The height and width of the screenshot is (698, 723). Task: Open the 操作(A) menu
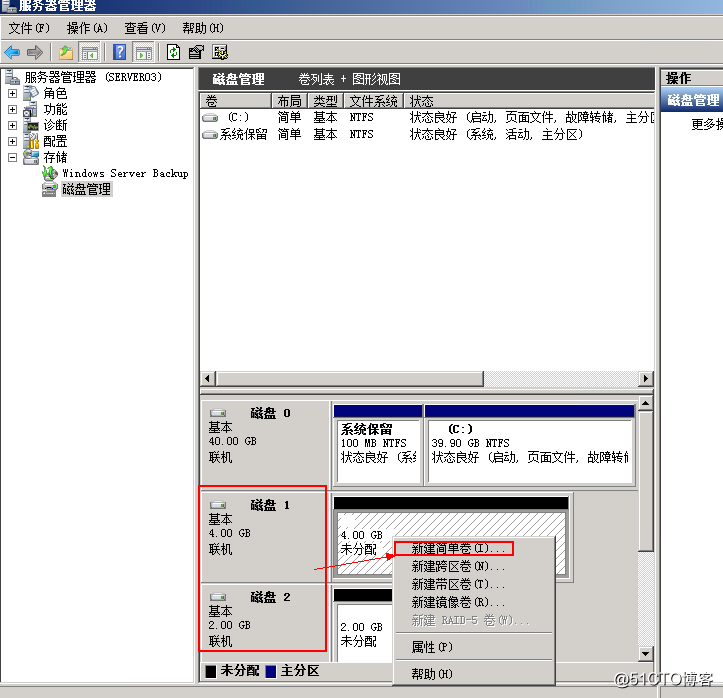pyautogui.click(x=87, y=29)
